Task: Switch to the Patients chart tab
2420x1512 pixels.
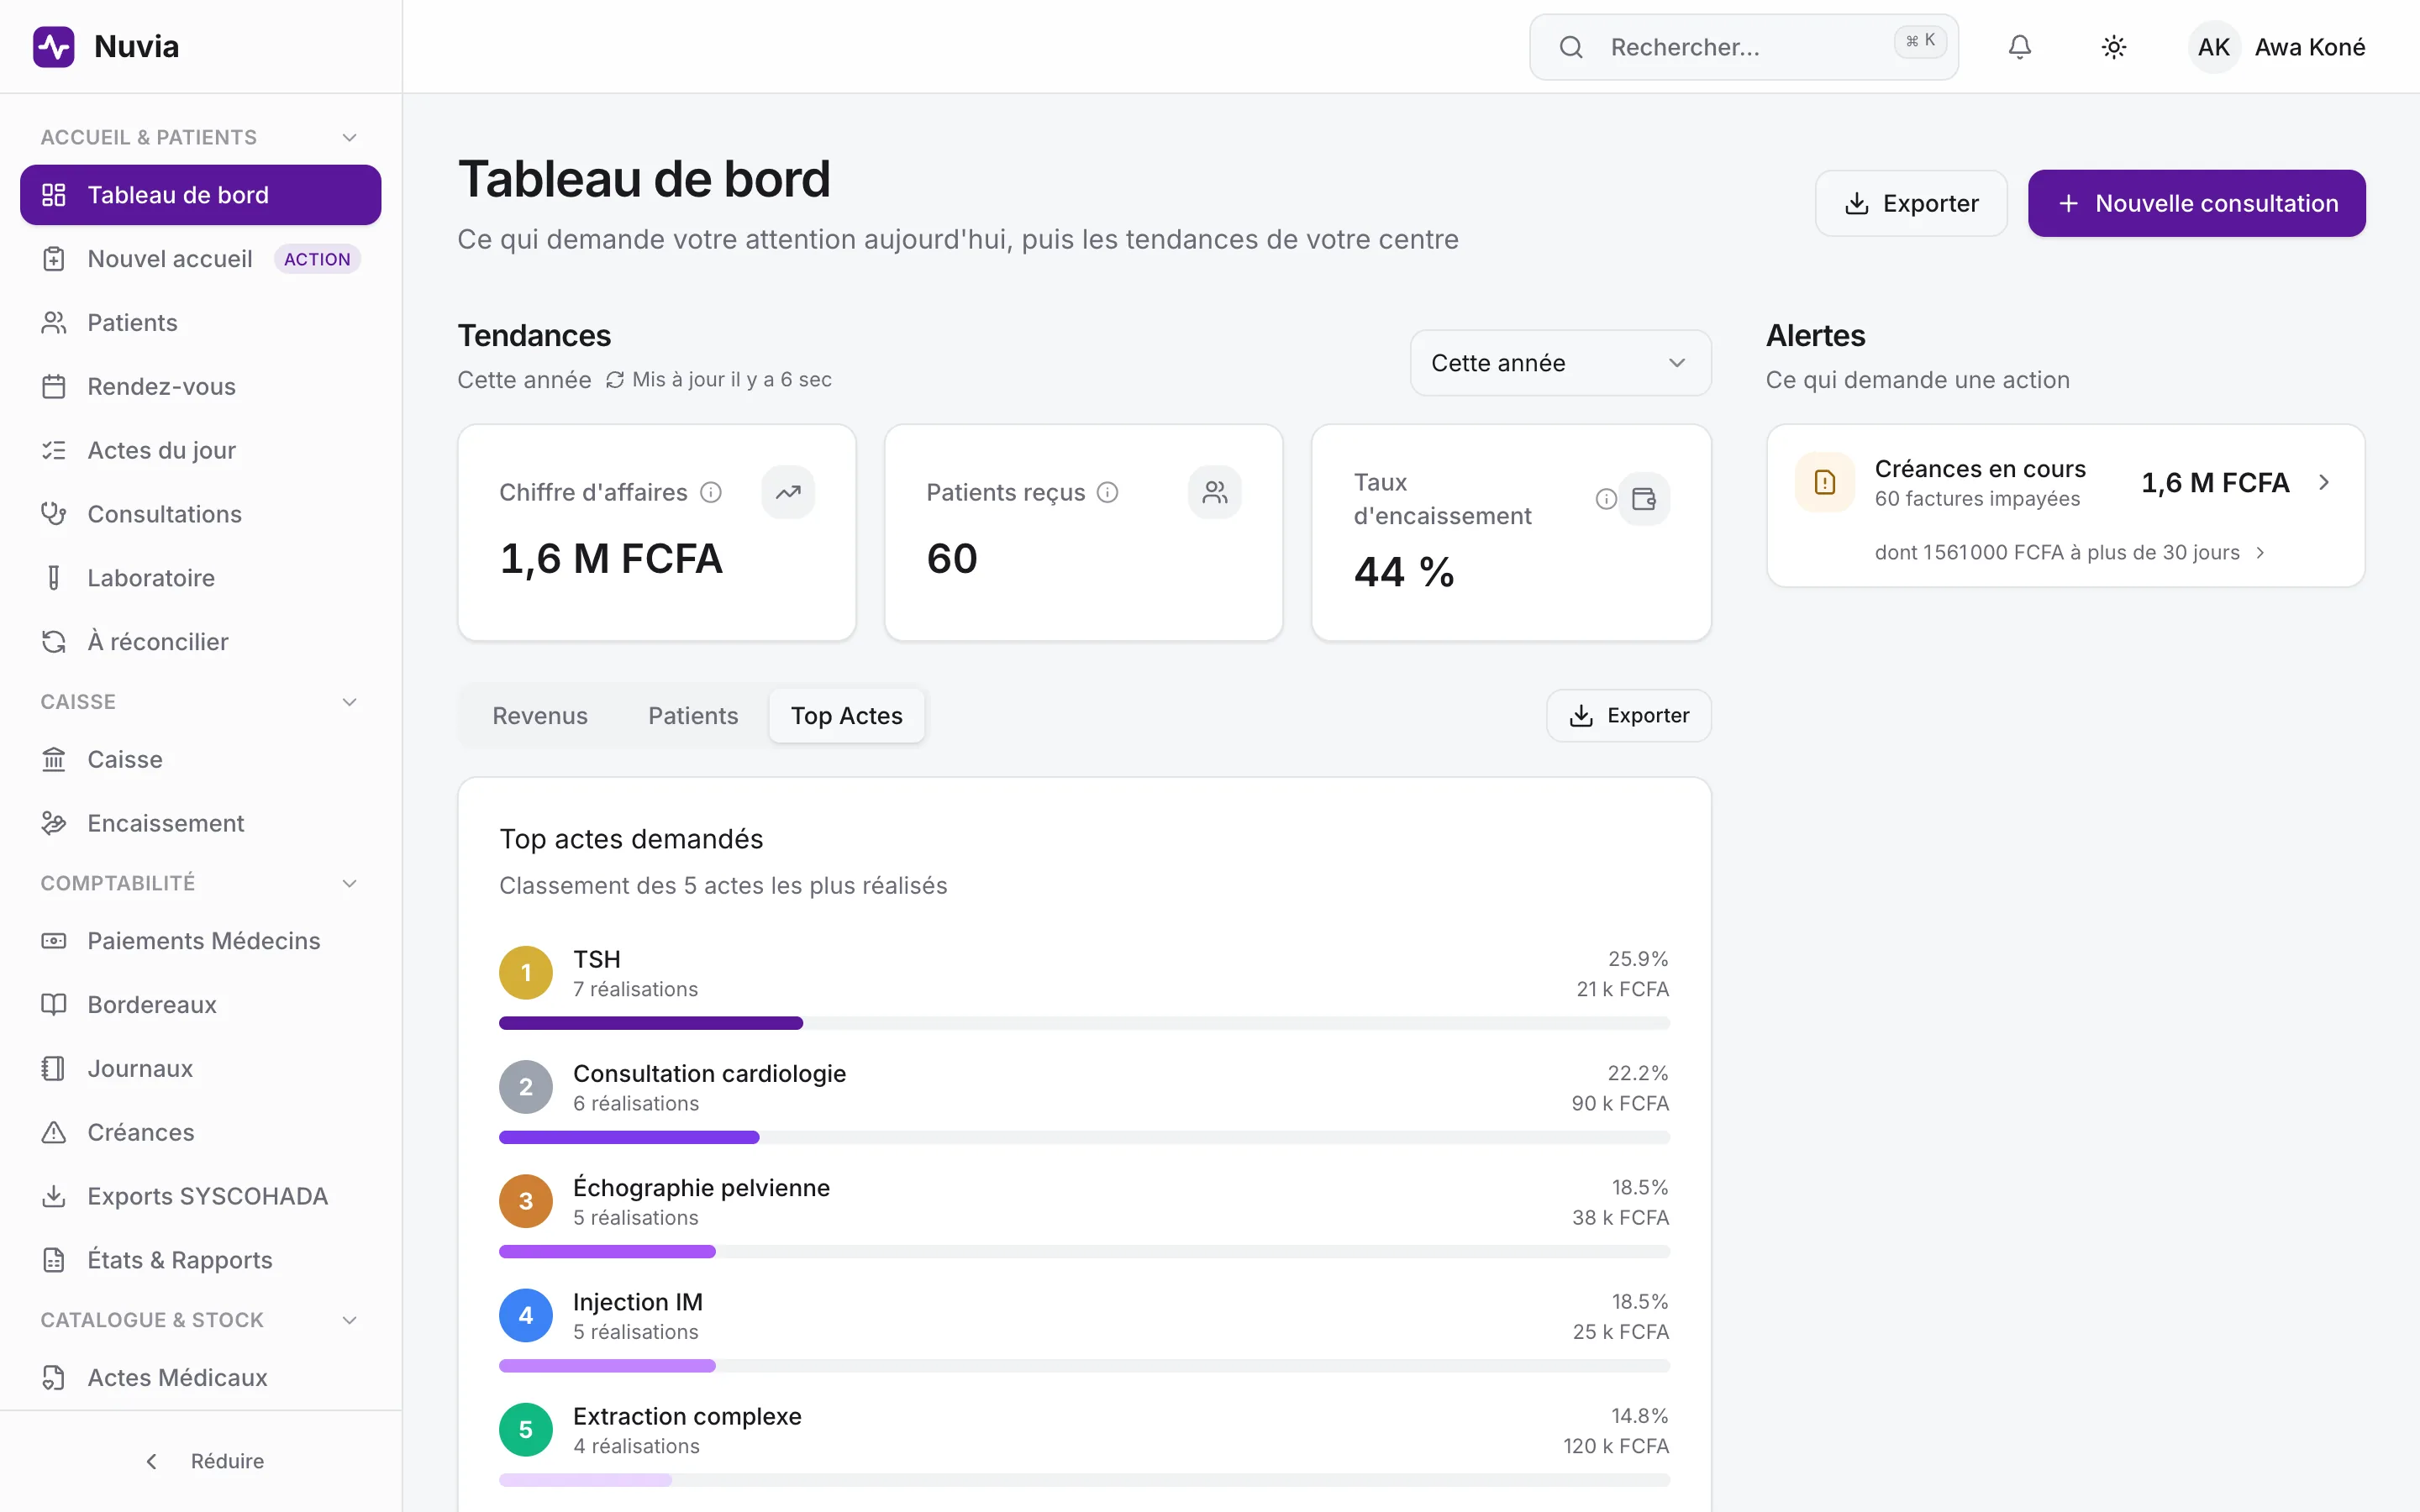Action: point(693,716)
